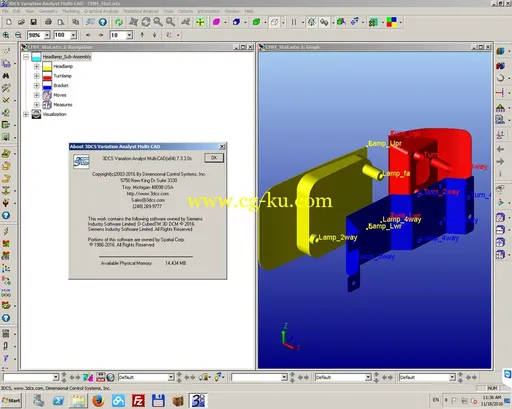Viewport: 512px width, 409px height.
Task: Click the gray rotate view icon
Action: (146, 22)
